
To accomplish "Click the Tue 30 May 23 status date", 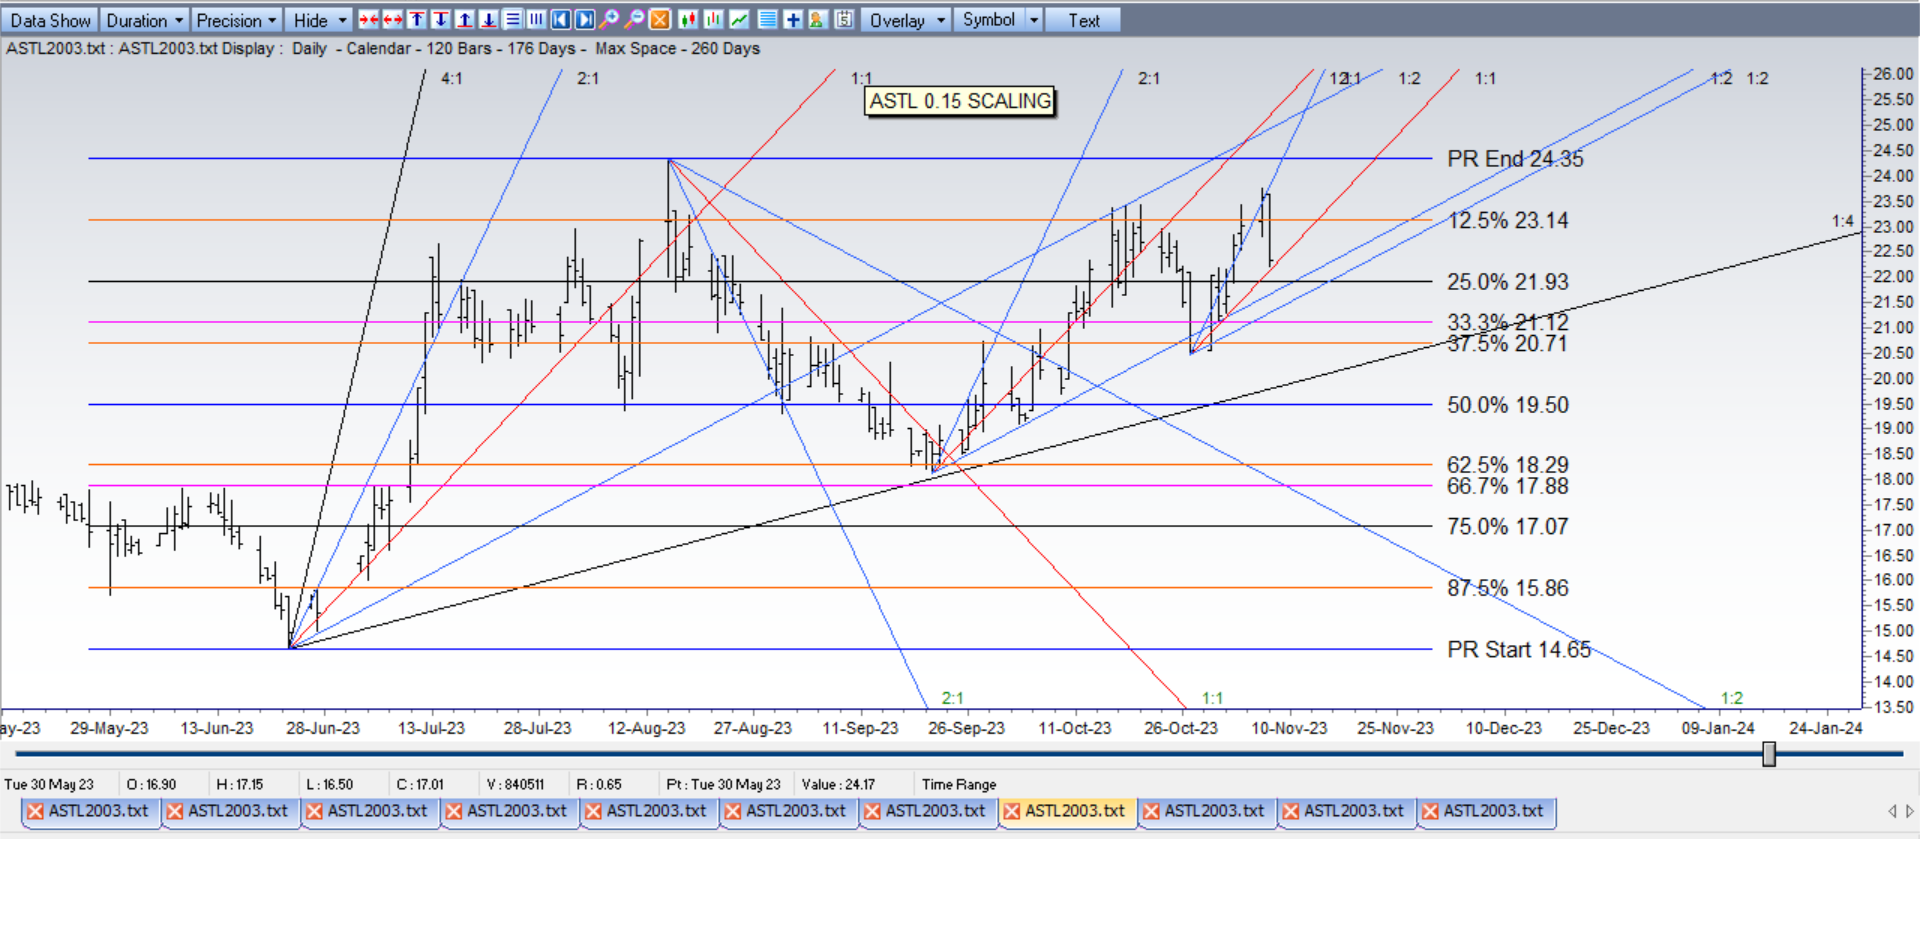I will point(49,785).
